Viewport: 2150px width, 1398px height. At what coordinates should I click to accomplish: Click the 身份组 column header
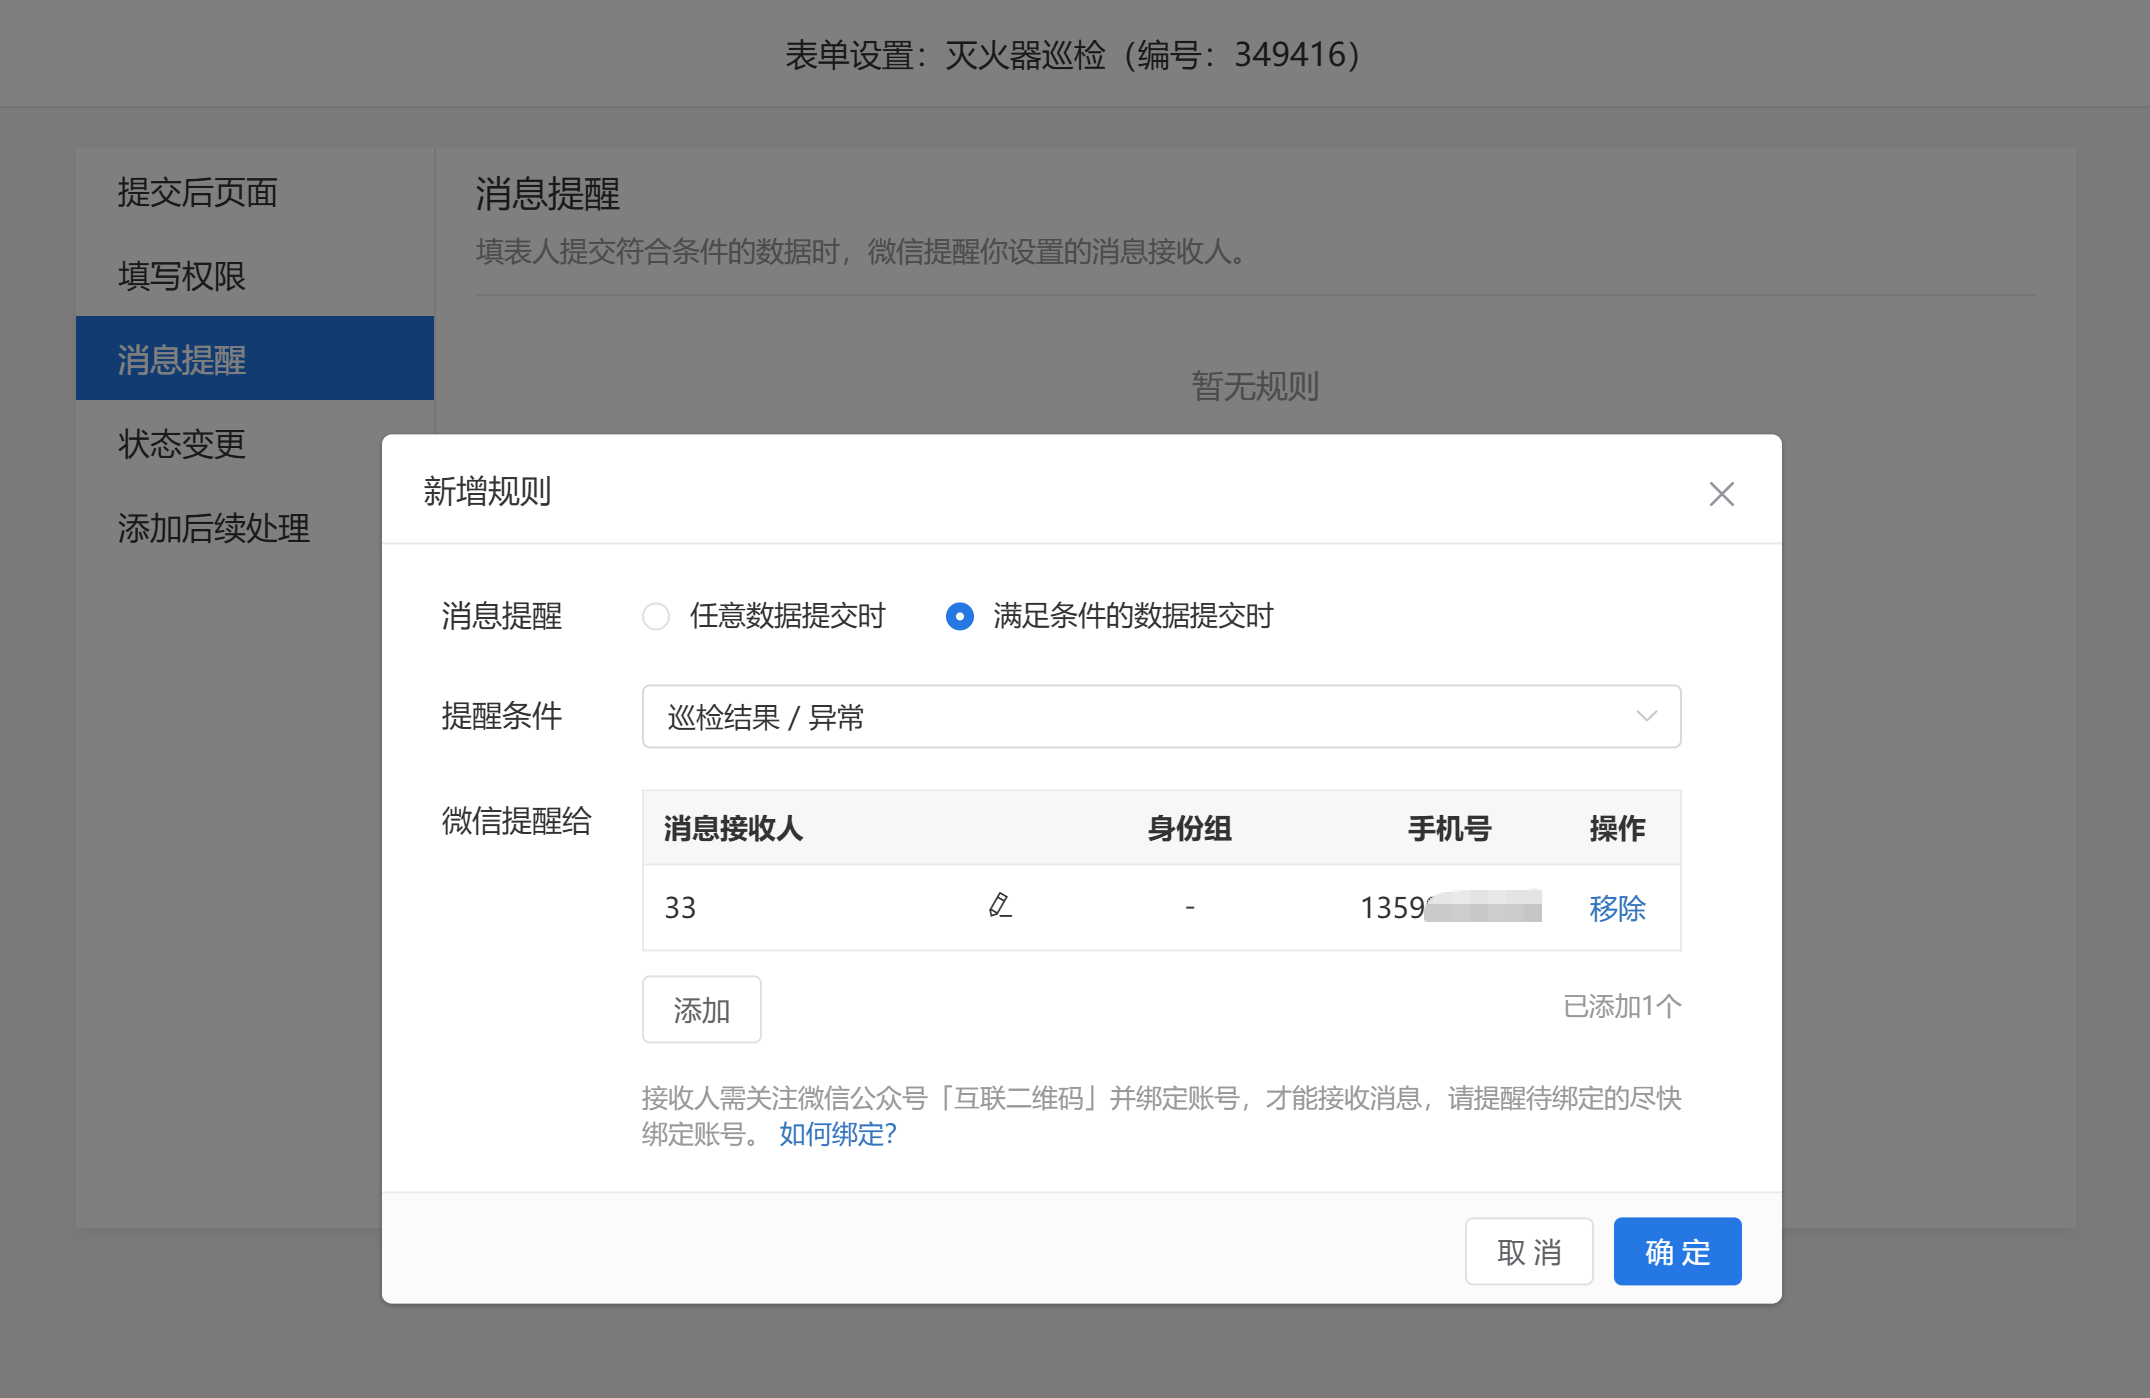1189,828
